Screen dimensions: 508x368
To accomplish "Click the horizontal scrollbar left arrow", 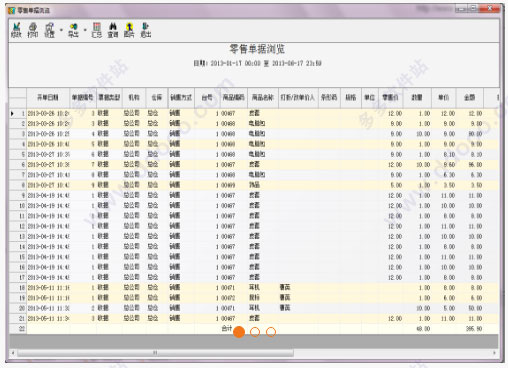I will pyautogui.click(x=13, y=353).
